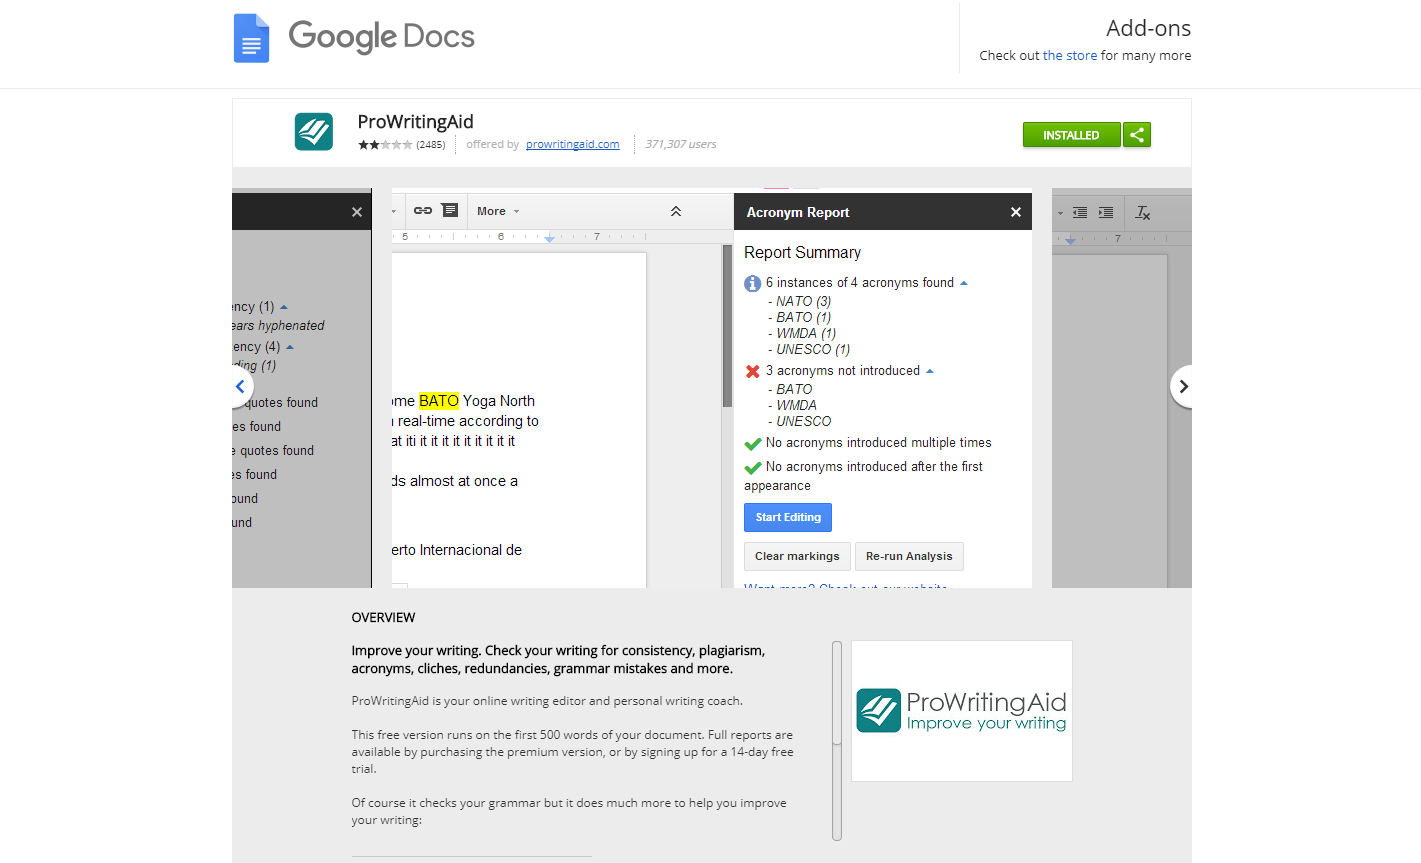The height and width of the screenshot is (863, 1421).
Task: Open the prowritingaid.com link
Action: [x=573, y=145]
